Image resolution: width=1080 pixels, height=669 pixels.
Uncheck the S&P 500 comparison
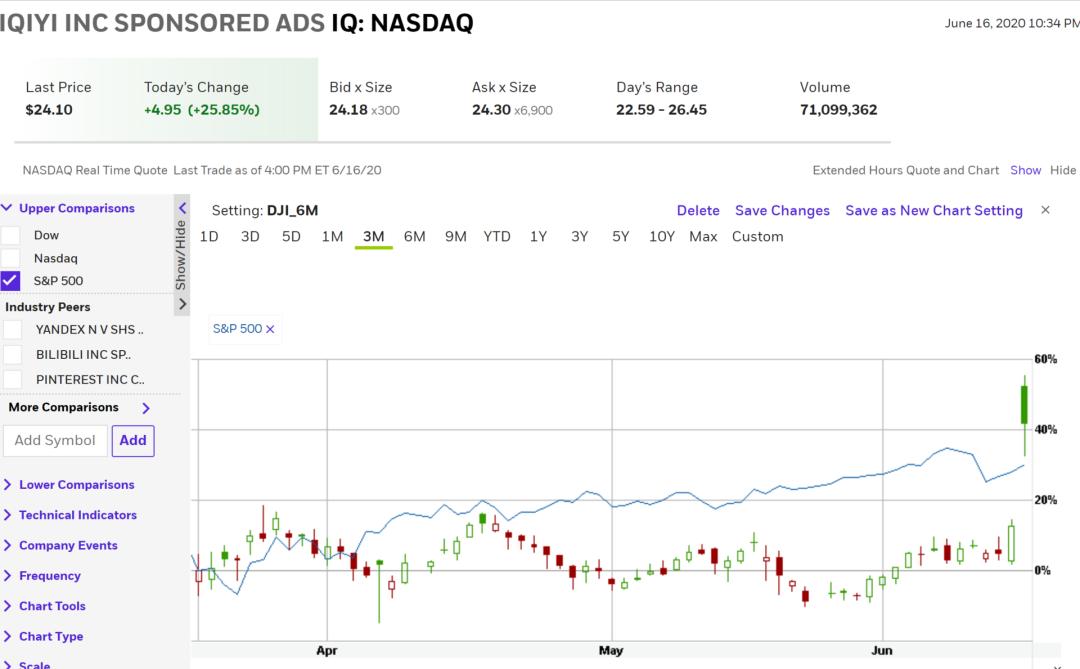11,281
